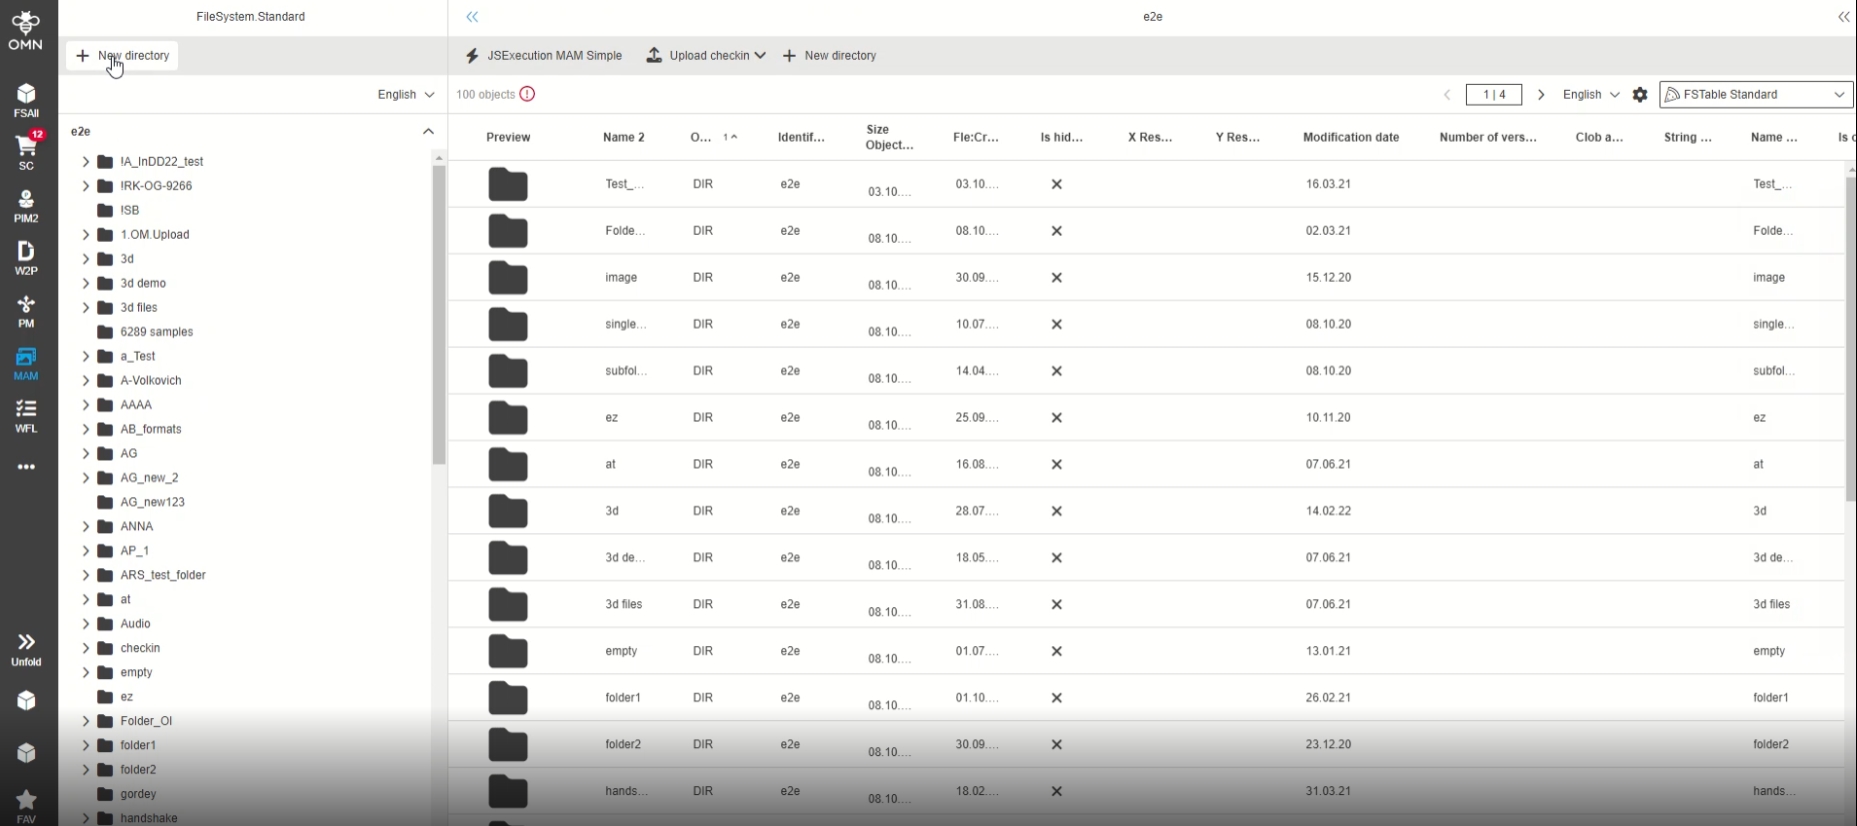Sort by Modification date column header
Screen dimensions: 1857x826
1350,137
